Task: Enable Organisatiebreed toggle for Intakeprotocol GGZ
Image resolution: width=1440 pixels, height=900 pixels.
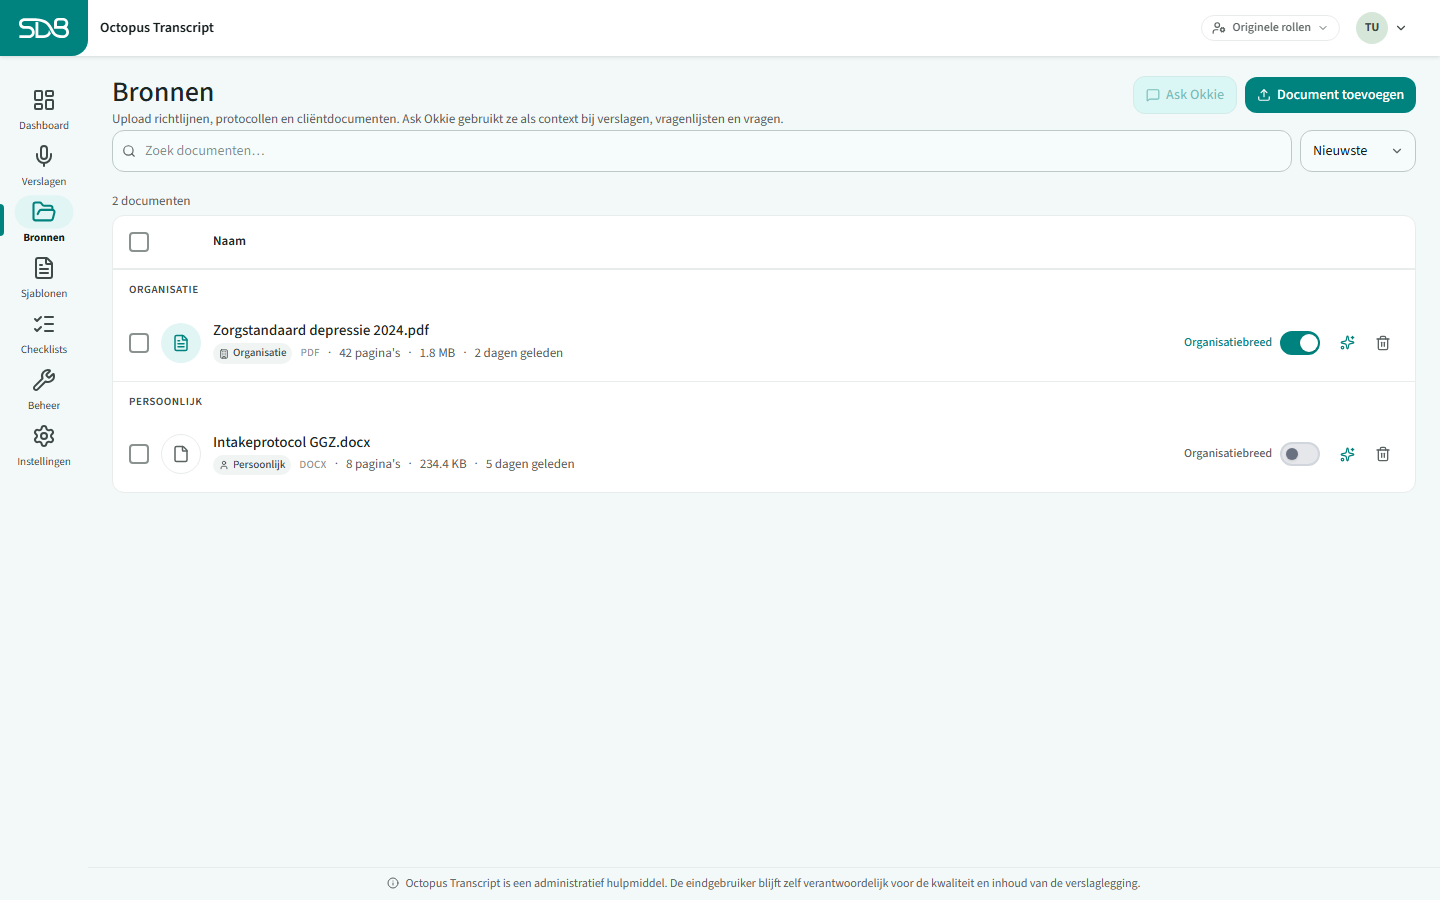Action: click(x=1300, y=454)
